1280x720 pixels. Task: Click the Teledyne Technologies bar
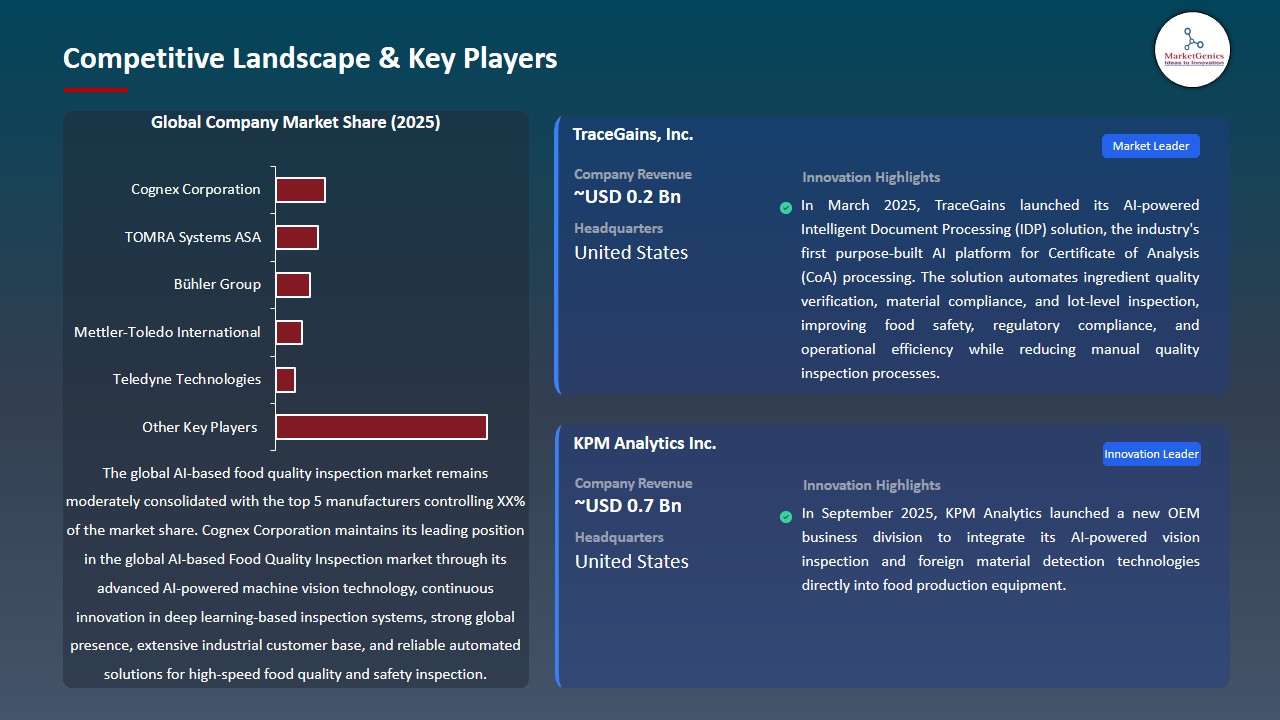pos(285,380)
